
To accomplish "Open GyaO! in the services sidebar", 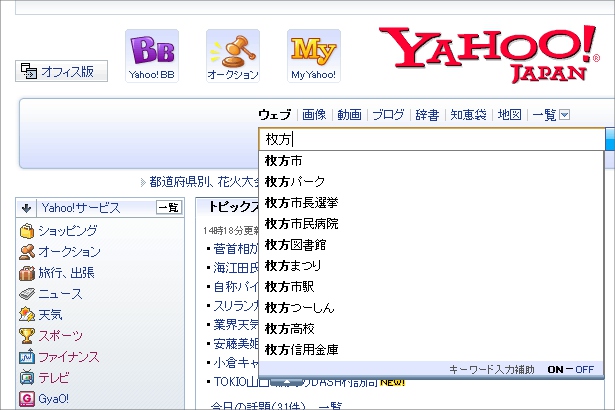I will [x=55, y=398].
